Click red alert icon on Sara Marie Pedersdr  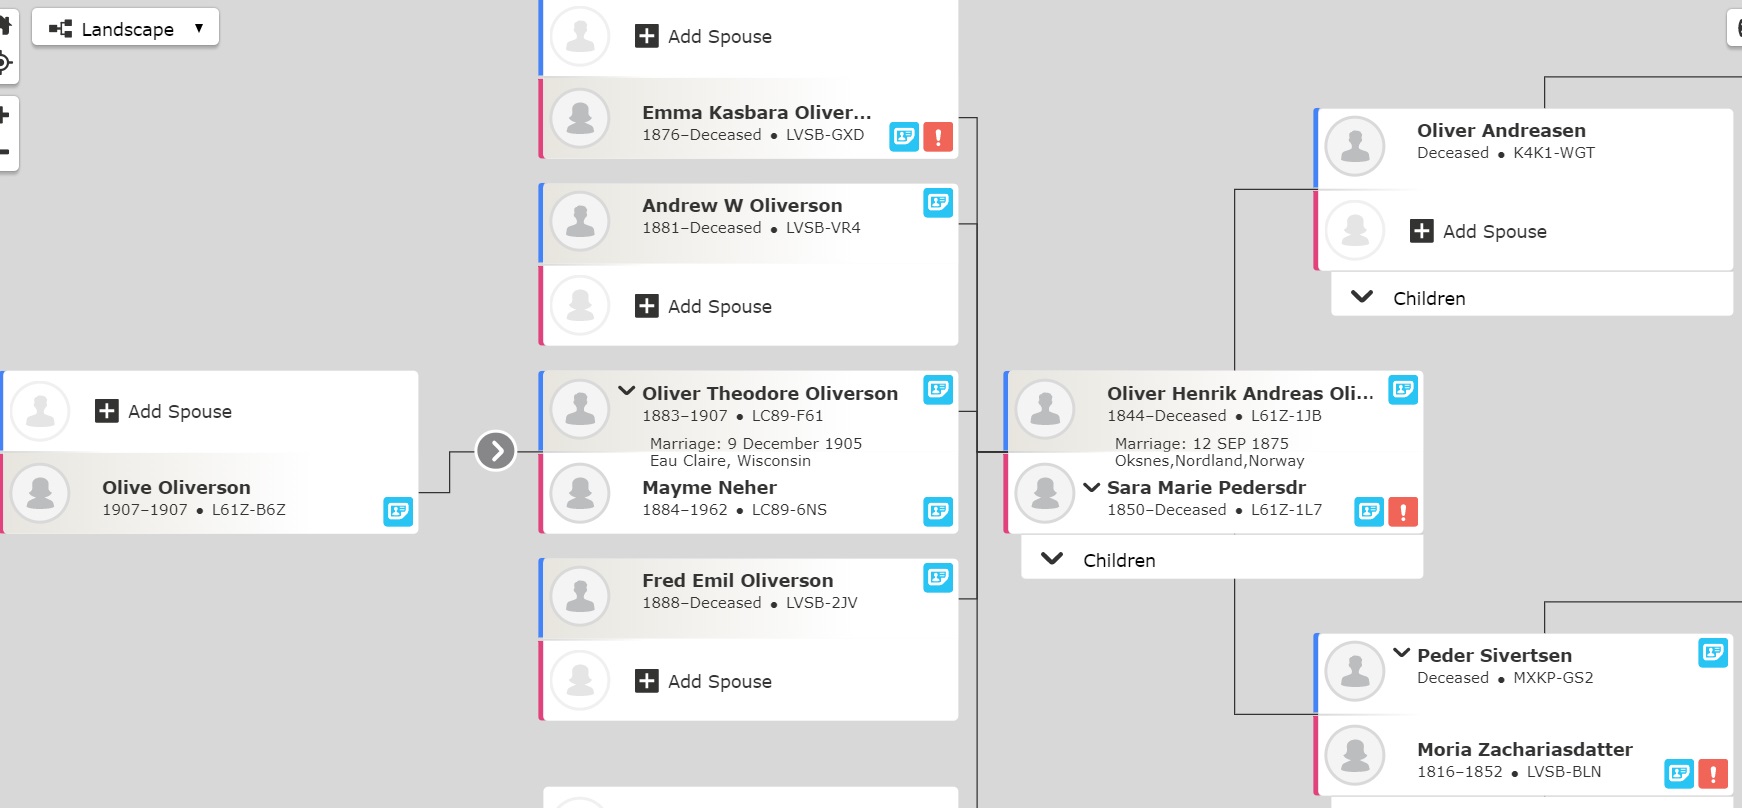[1403, 512]
